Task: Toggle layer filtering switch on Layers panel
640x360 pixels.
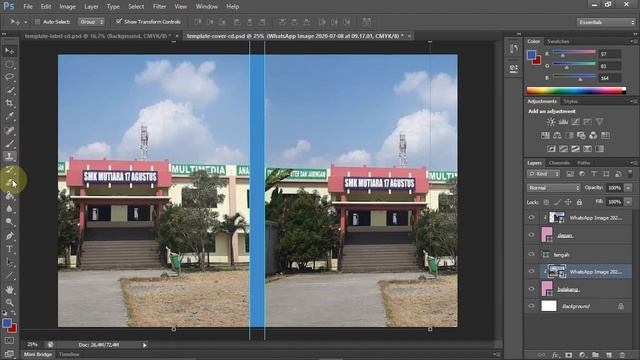Action: tap(630, 174)
